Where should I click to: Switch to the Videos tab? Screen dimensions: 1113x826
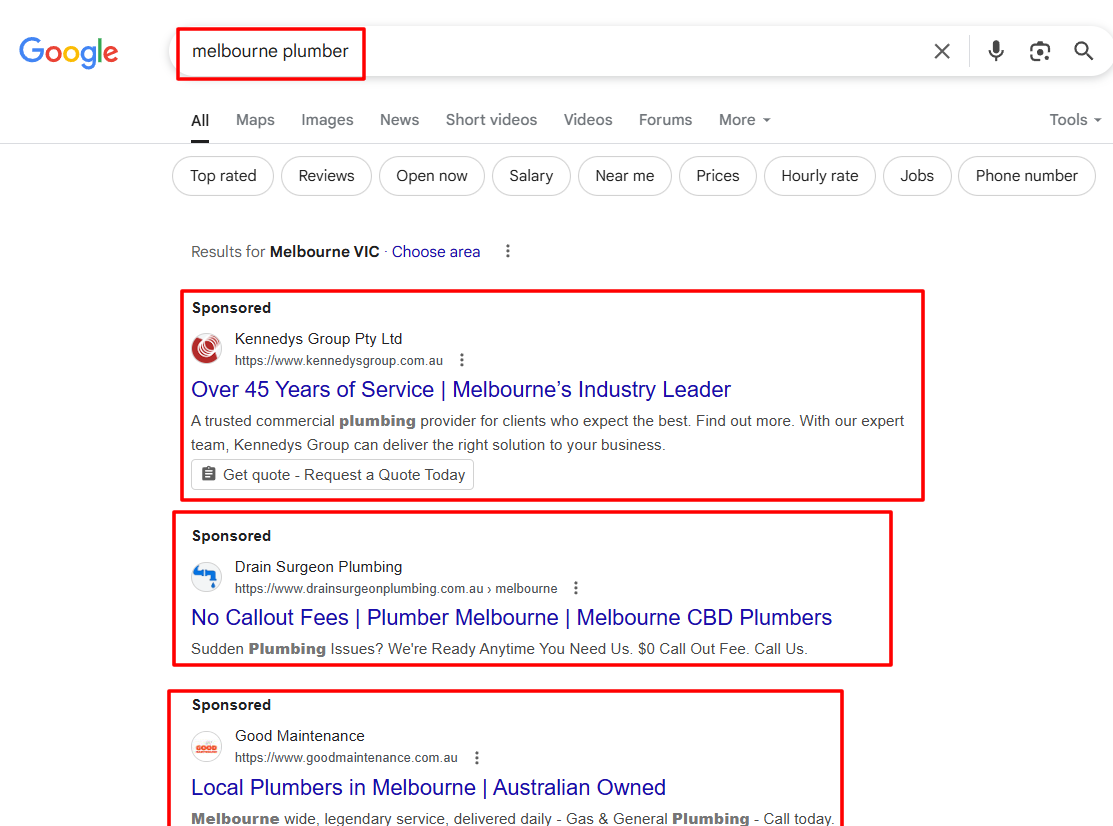tap(588, 120)
